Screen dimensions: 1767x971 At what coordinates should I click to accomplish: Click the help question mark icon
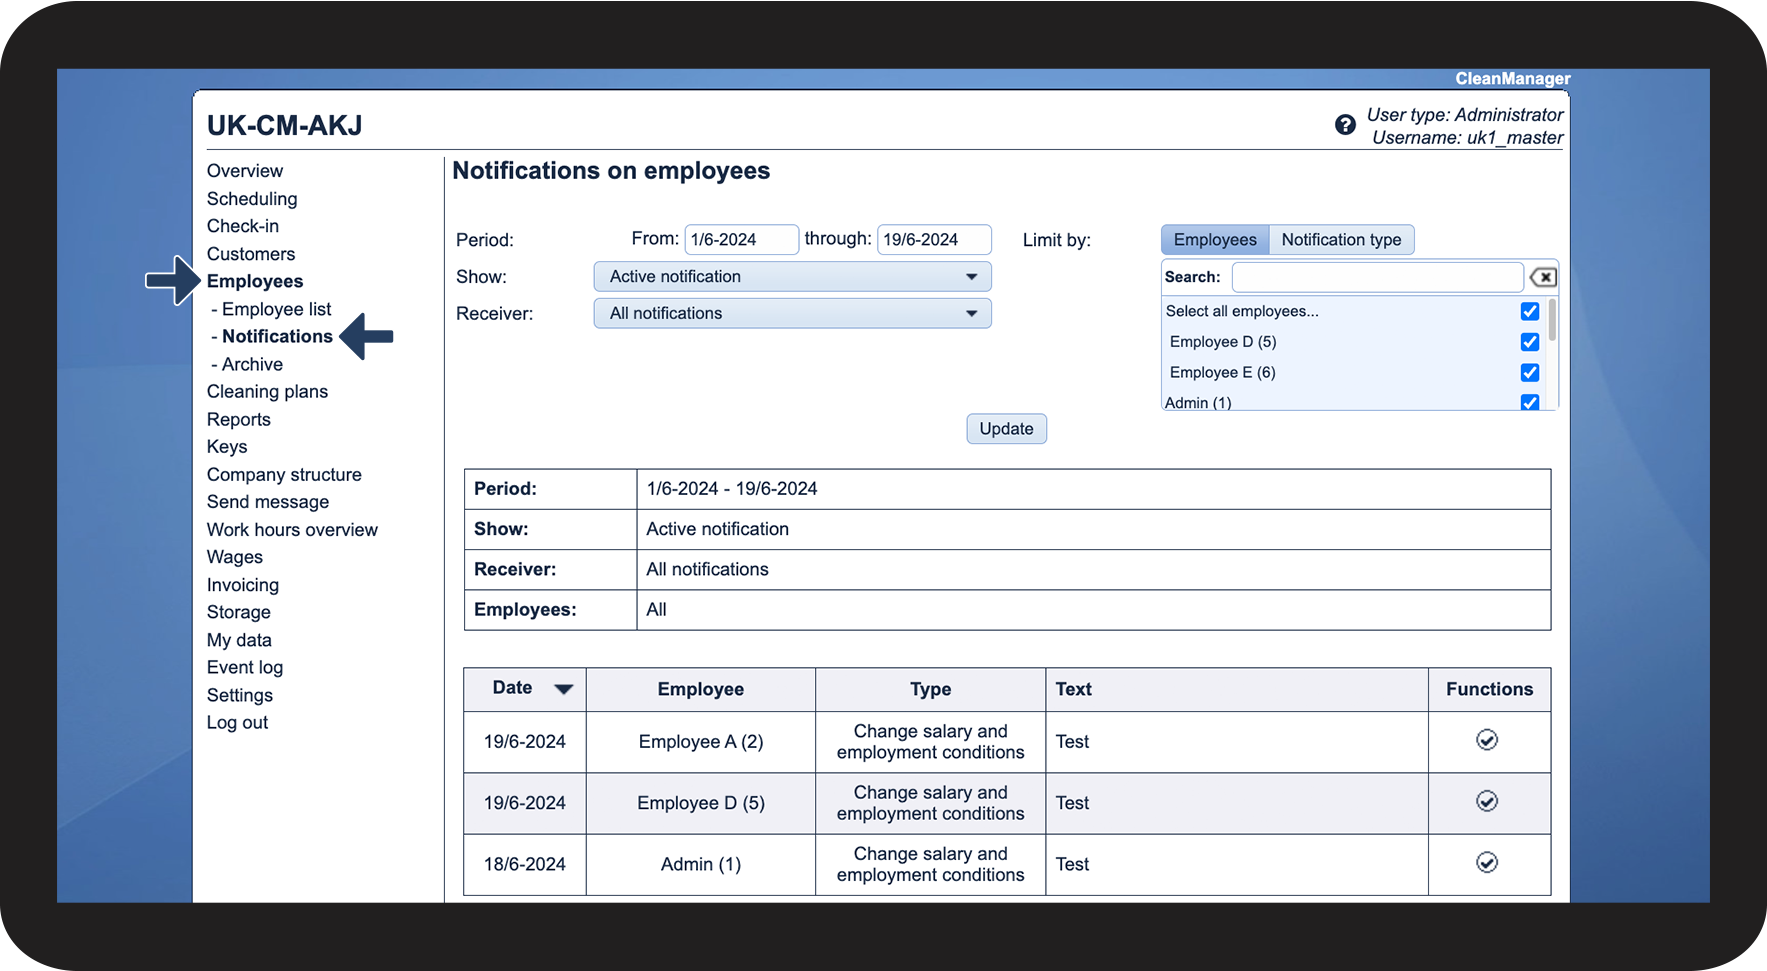pos(1345,125)
